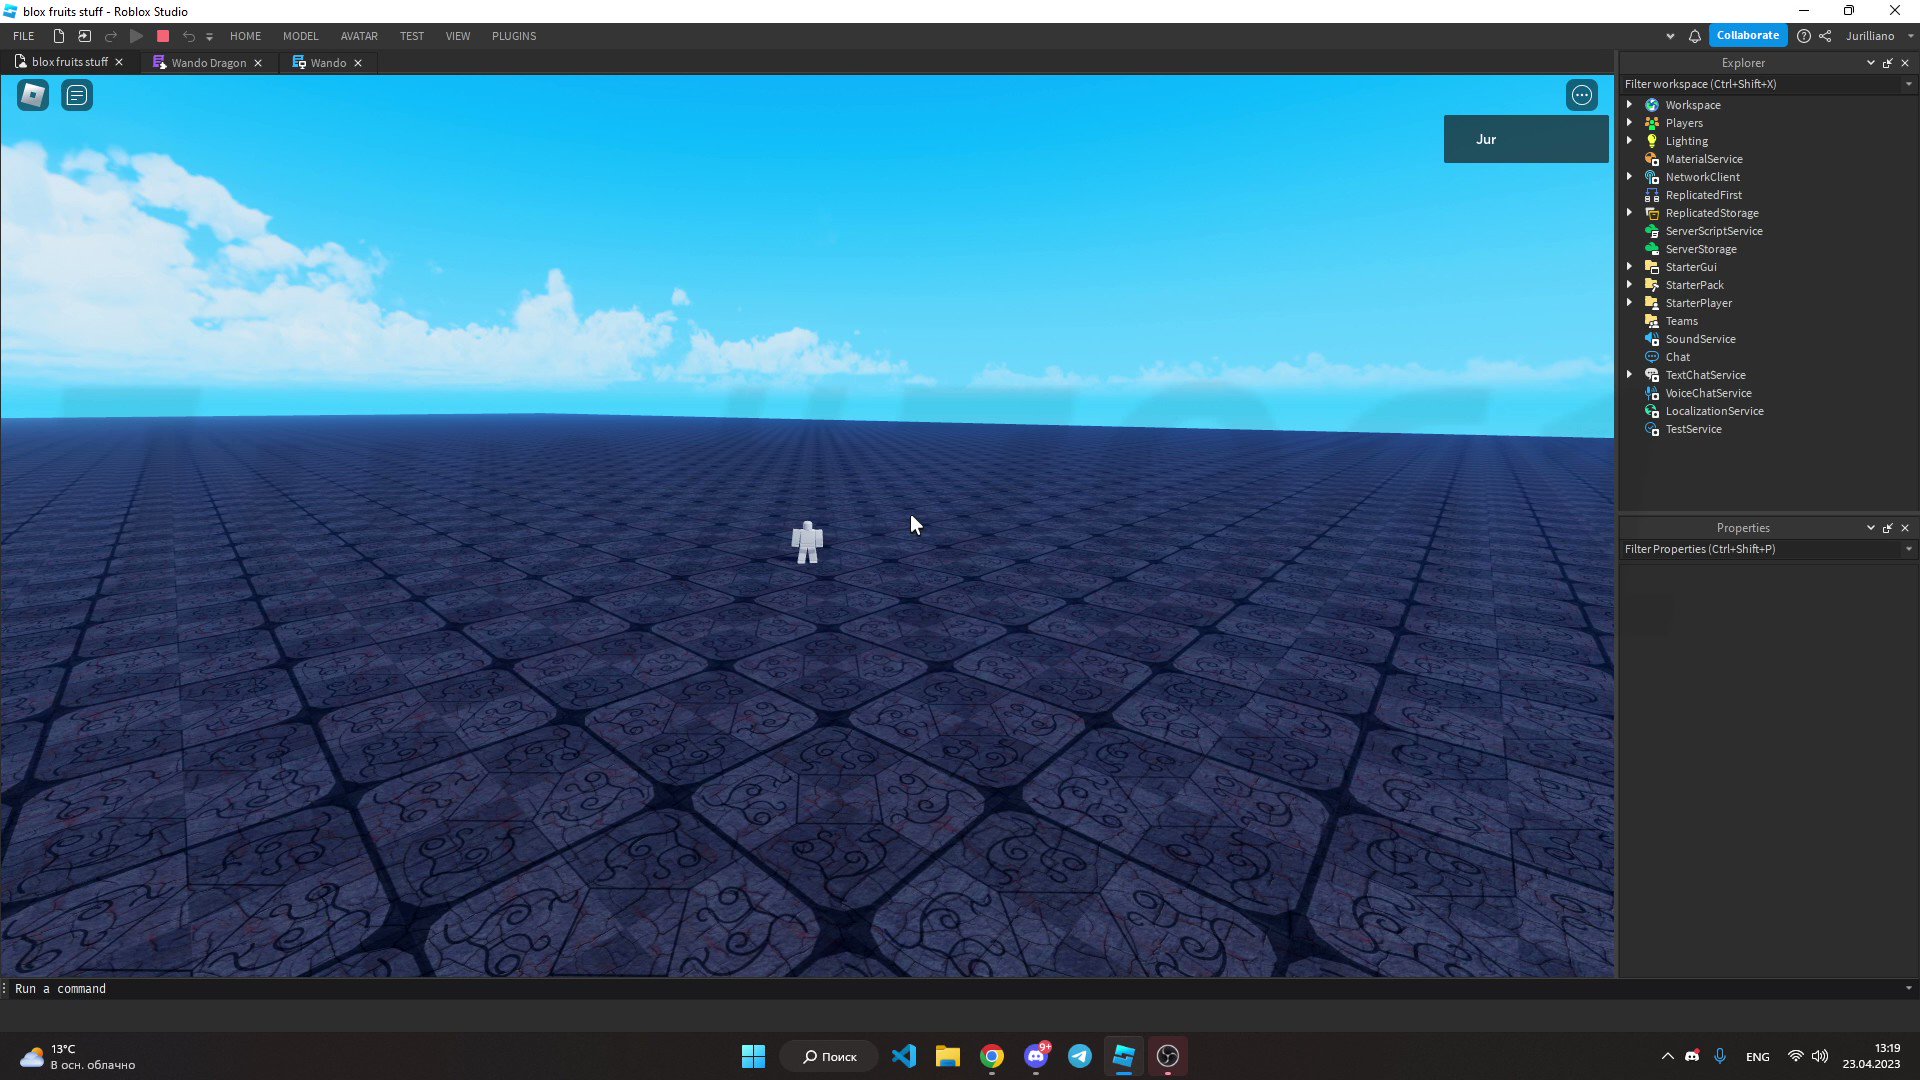Click the Redo arrow icon
Viewport: 1920px width, 1080px height.
click(111, 36)
